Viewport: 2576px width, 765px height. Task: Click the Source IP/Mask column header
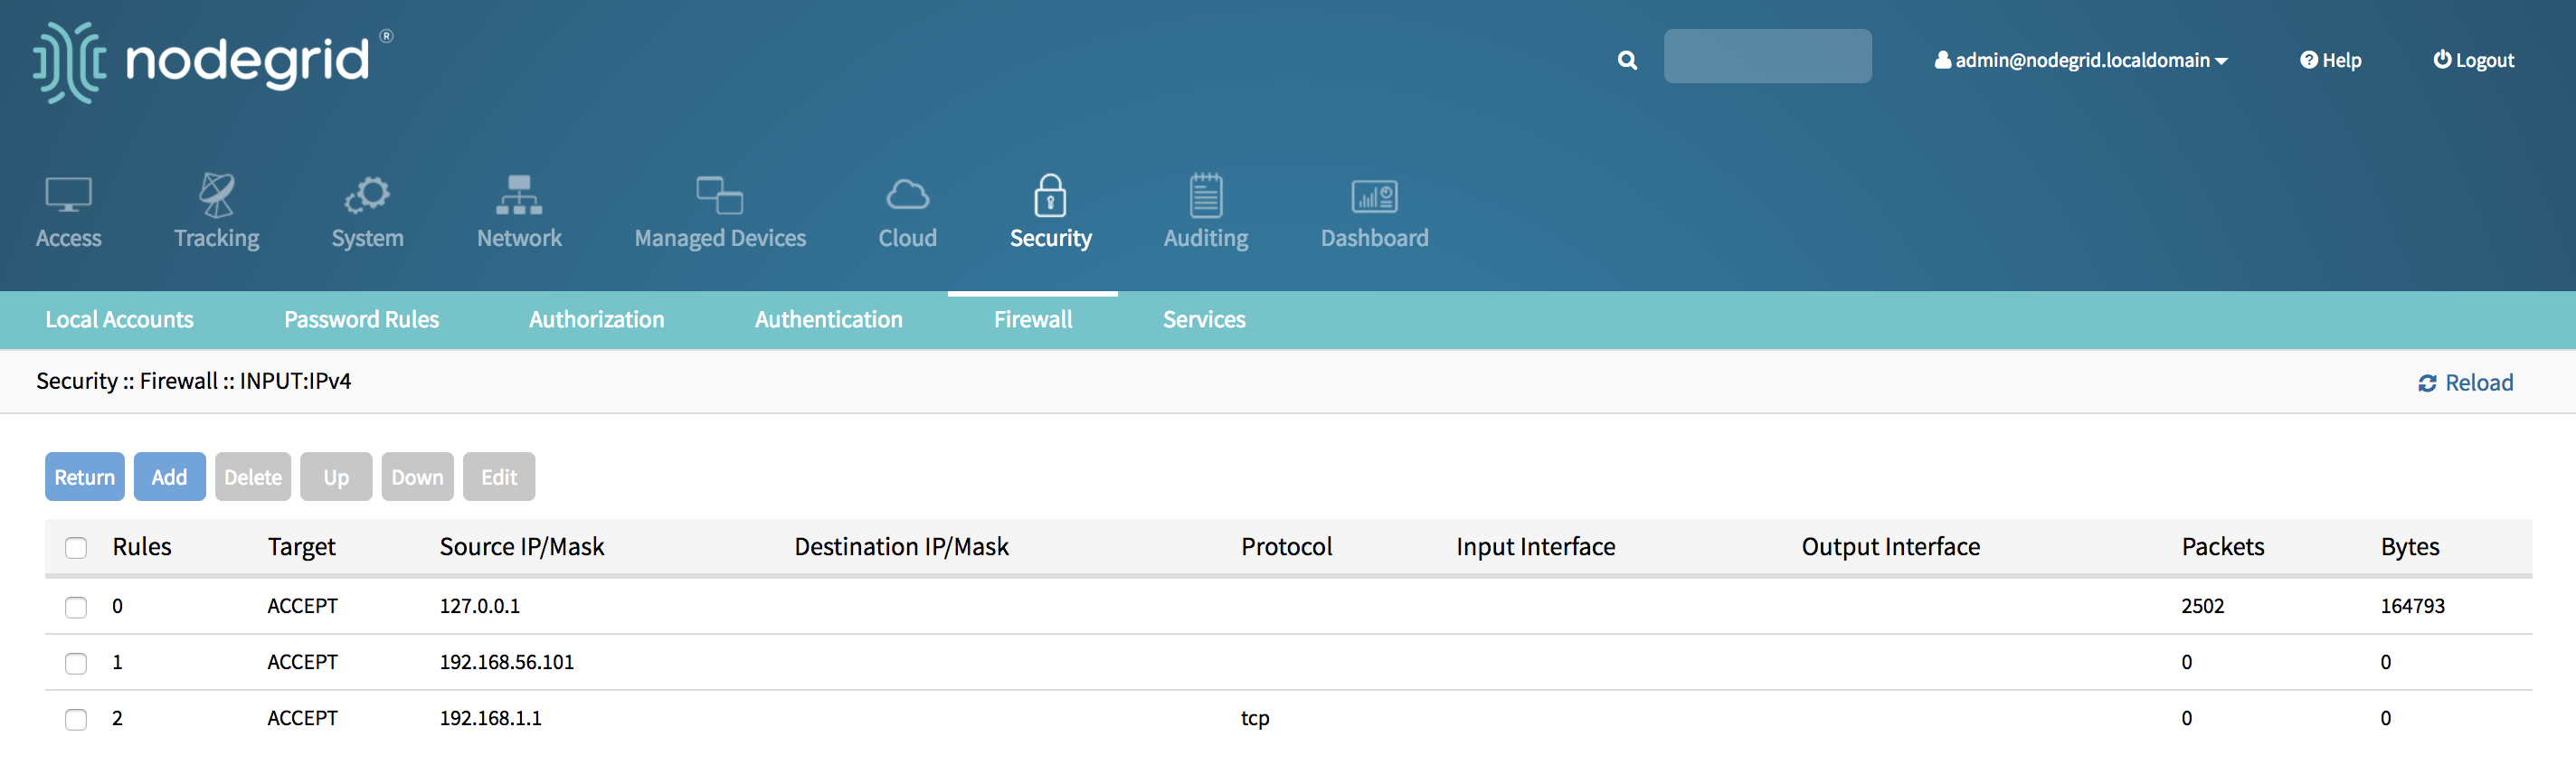(522, 547)
